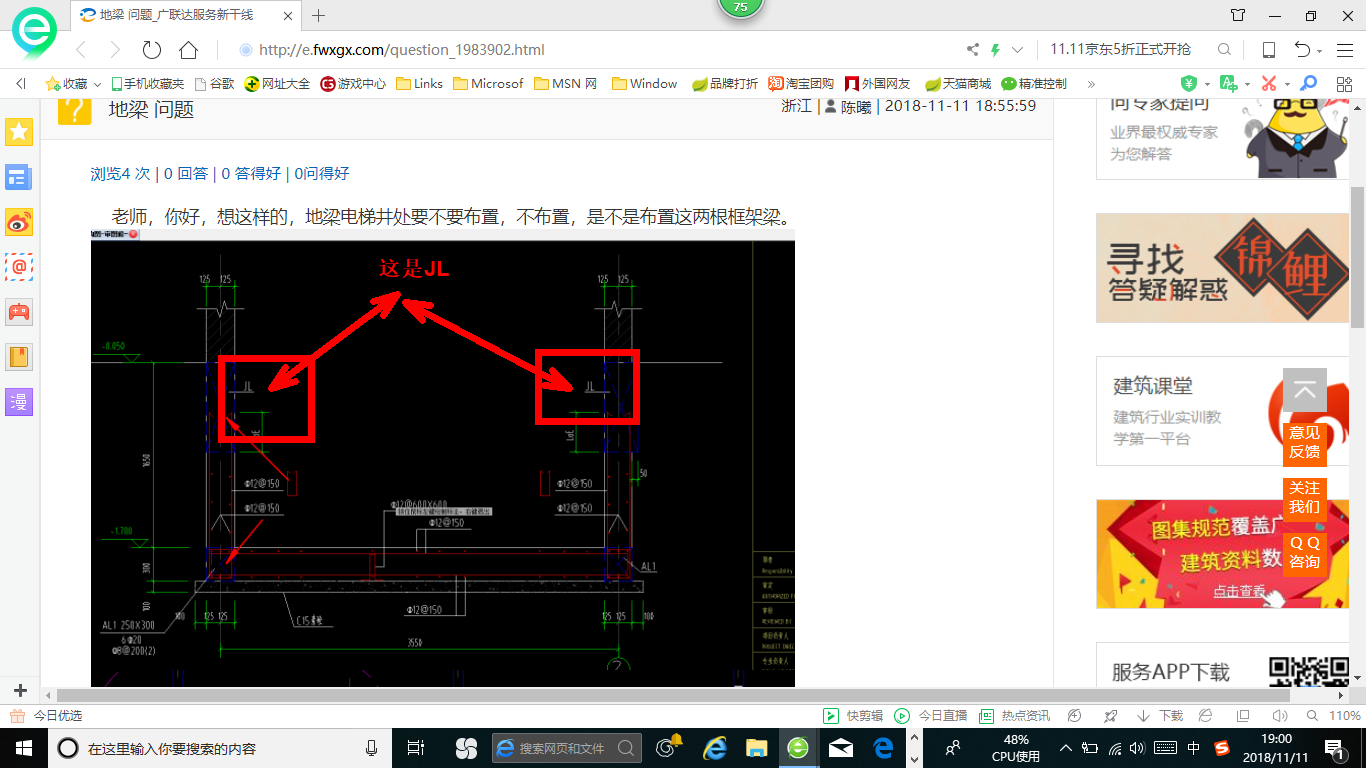Click the 关注我们 orange button

(1304, 497)
